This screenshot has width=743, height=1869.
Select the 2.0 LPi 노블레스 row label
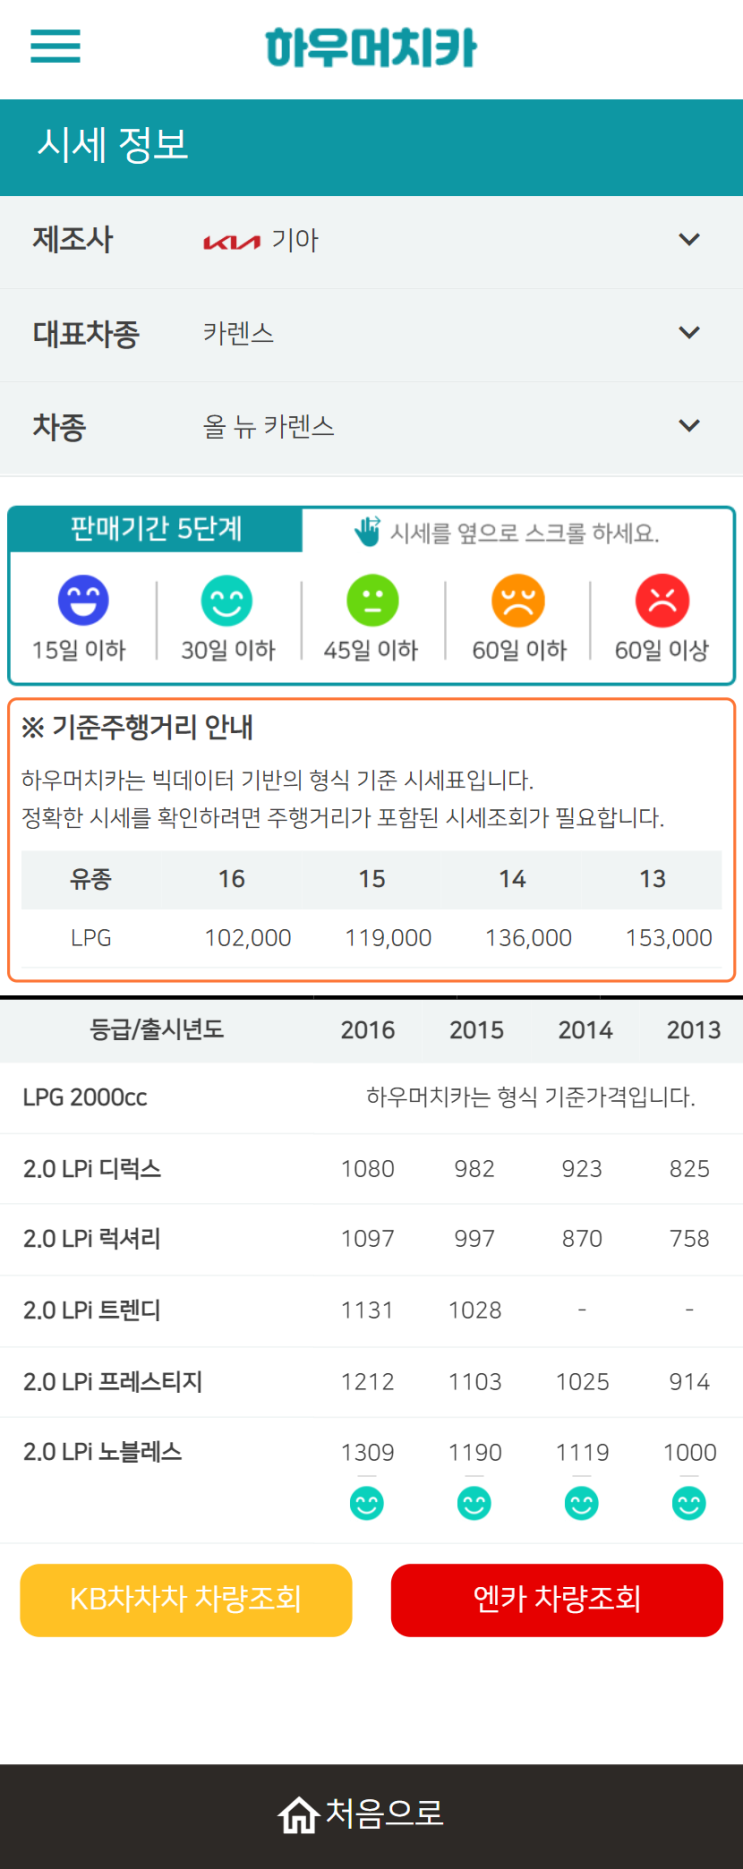(103, 1452)
